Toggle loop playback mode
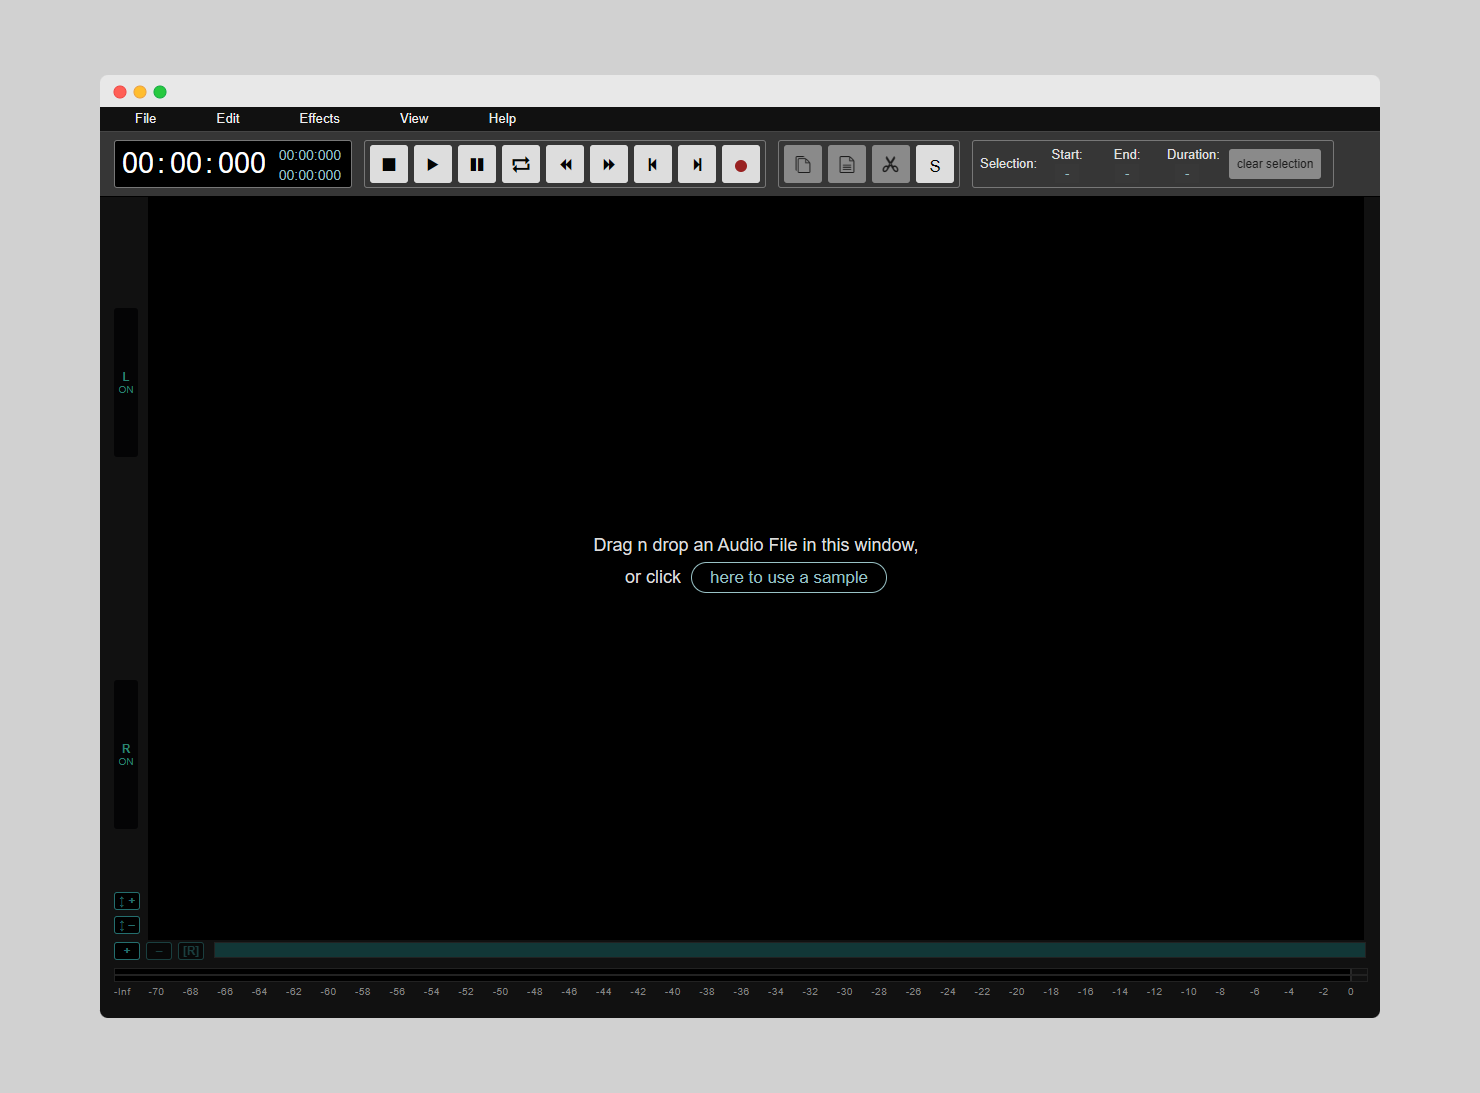The width and height of the screenshot is (1480, 1093). pyautogui.click(x=521, y=165)
